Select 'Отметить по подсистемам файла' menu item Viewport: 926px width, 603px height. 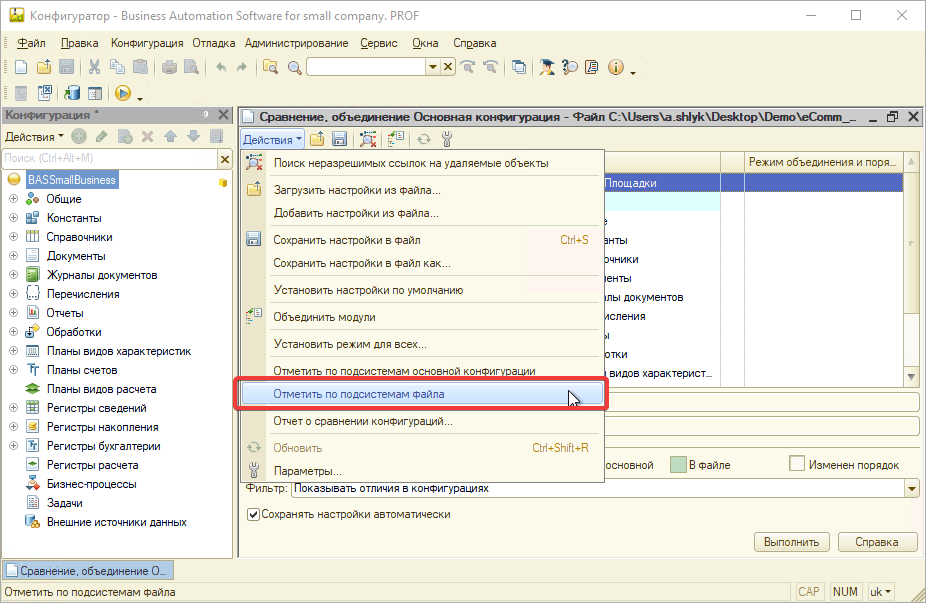coord(359,394)
